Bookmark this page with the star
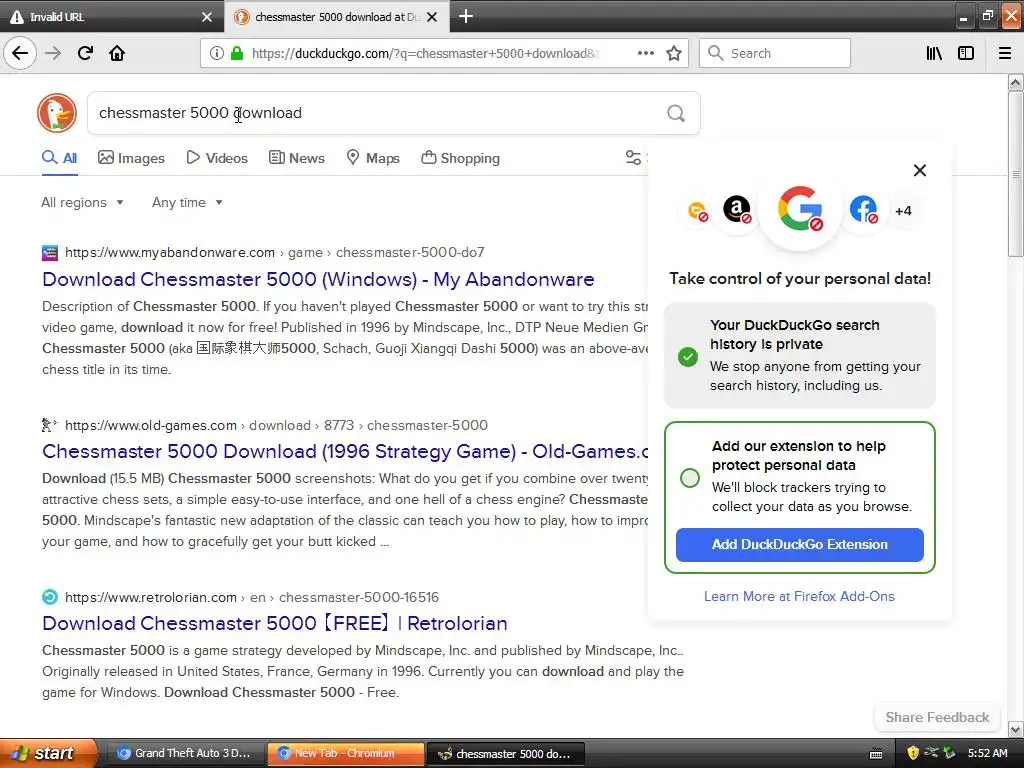 click(x=674, y=53)
